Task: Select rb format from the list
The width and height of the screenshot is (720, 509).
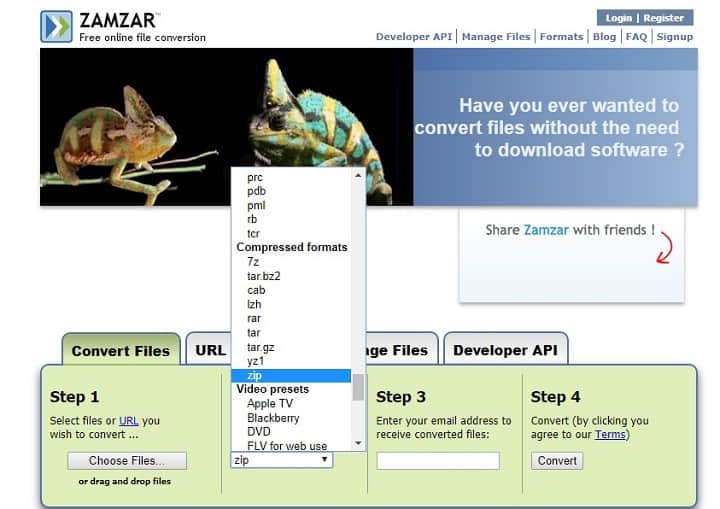Action: coord(291,219)
